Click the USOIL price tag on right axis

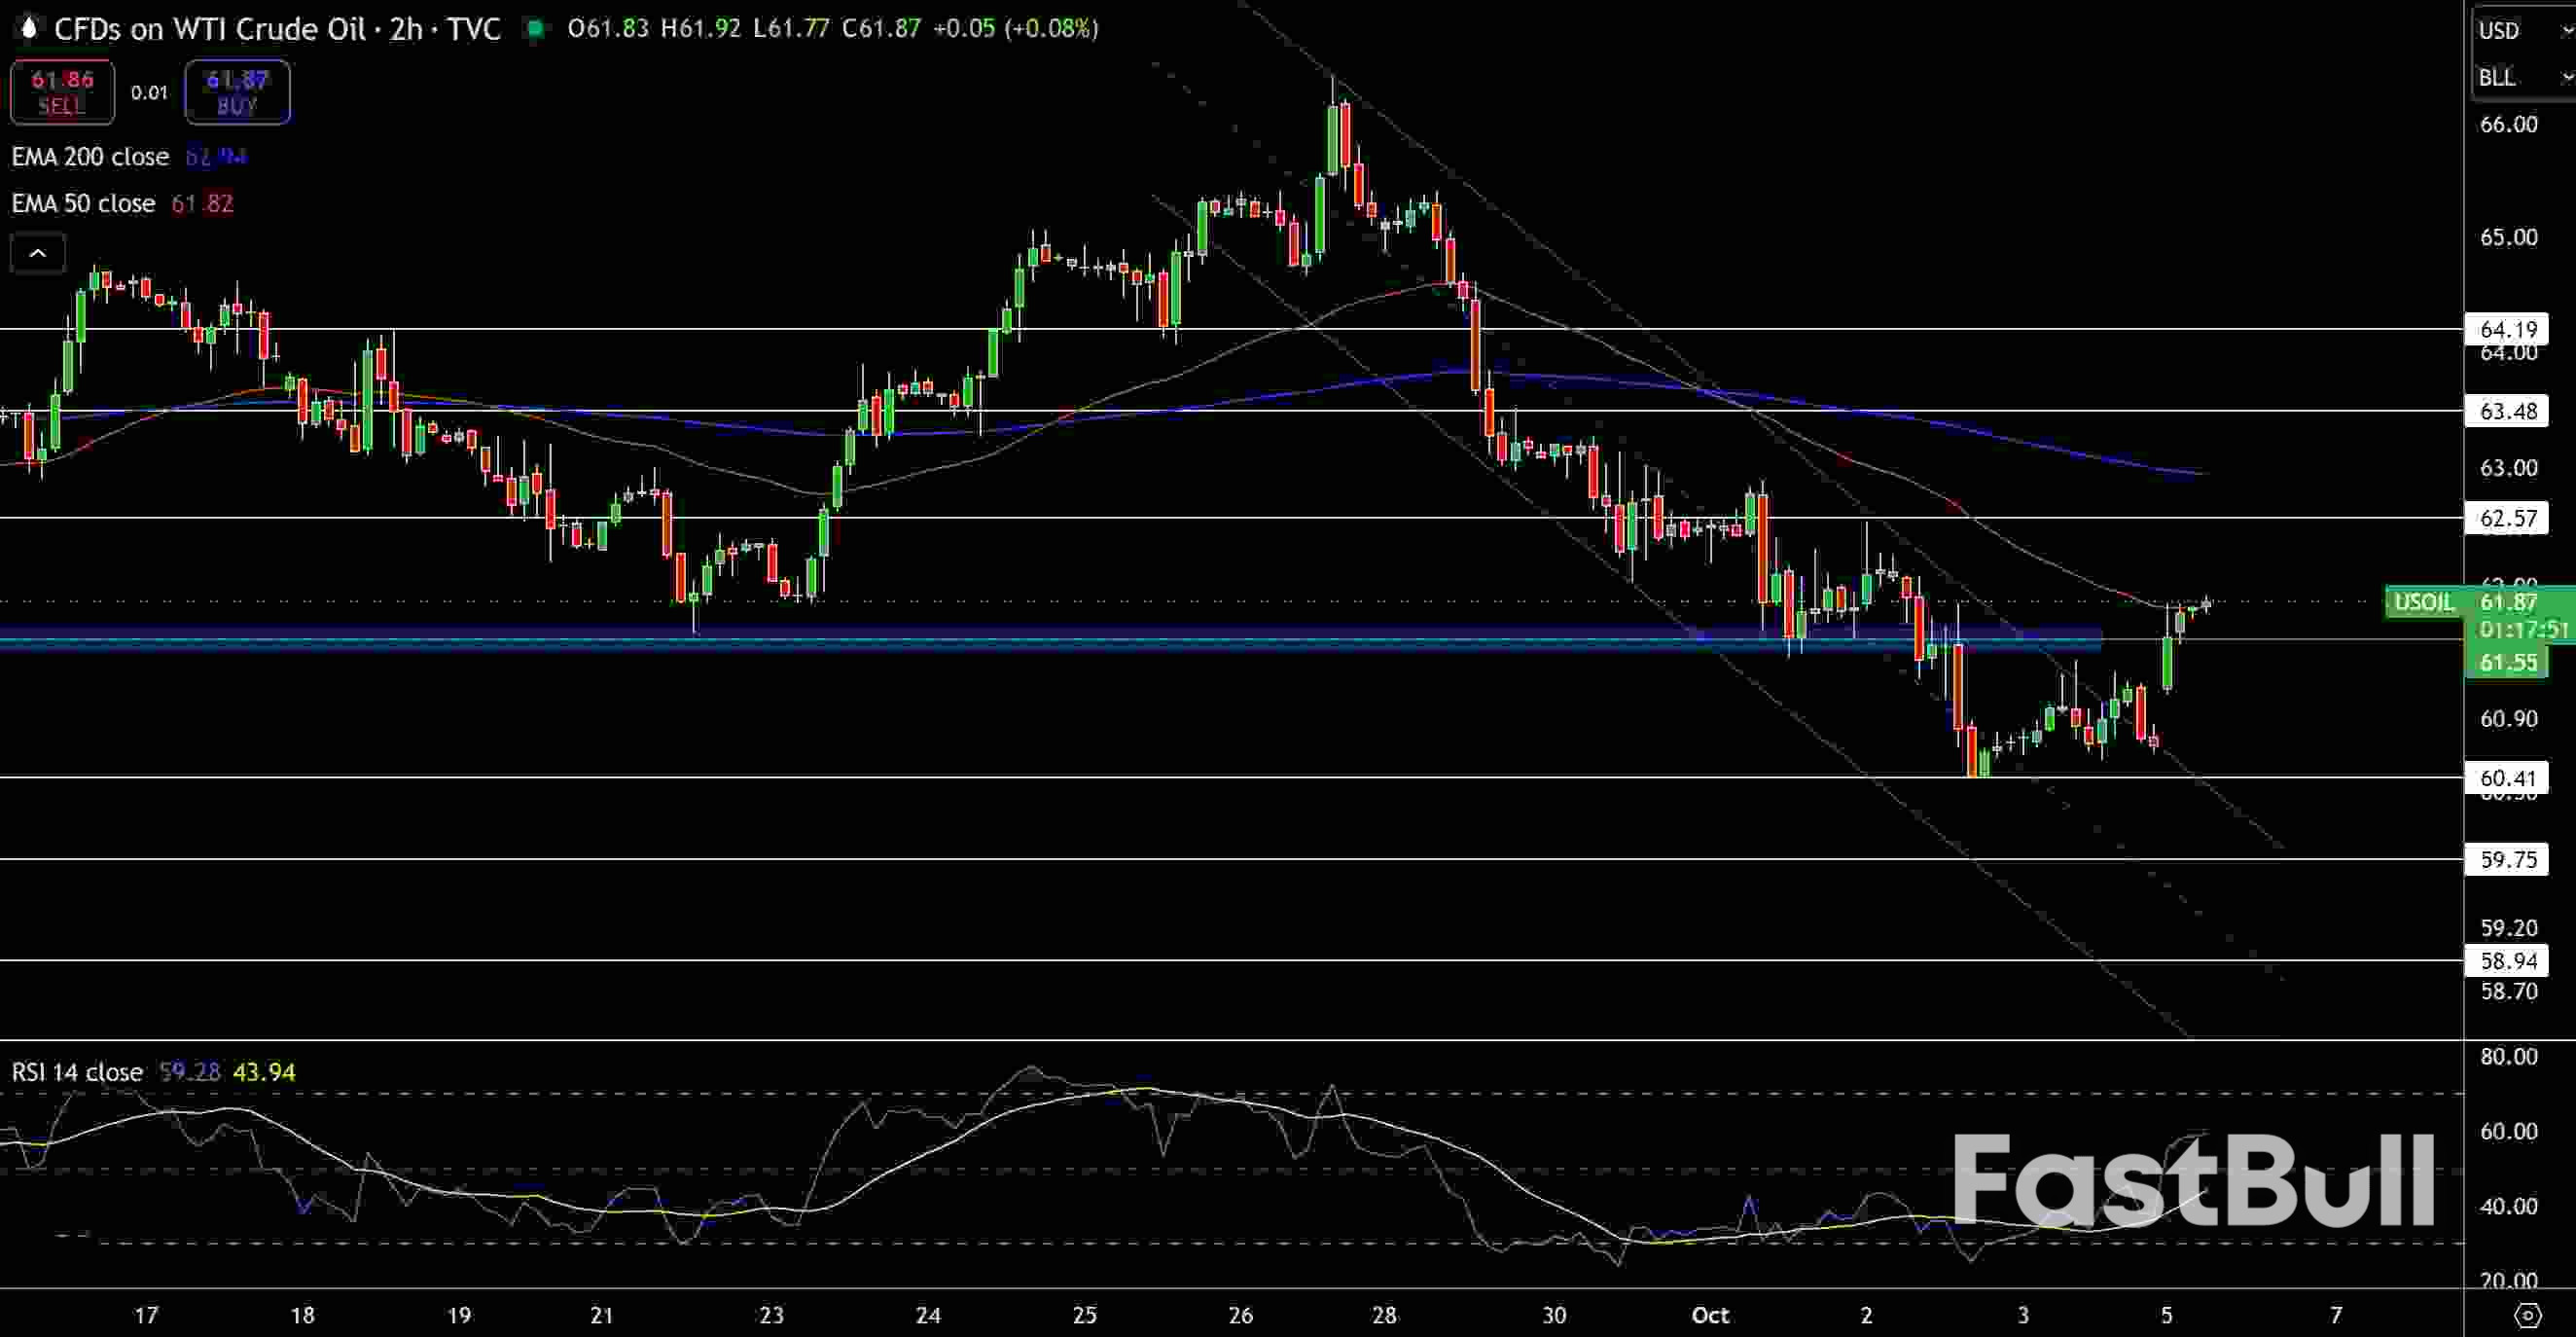2423,602
